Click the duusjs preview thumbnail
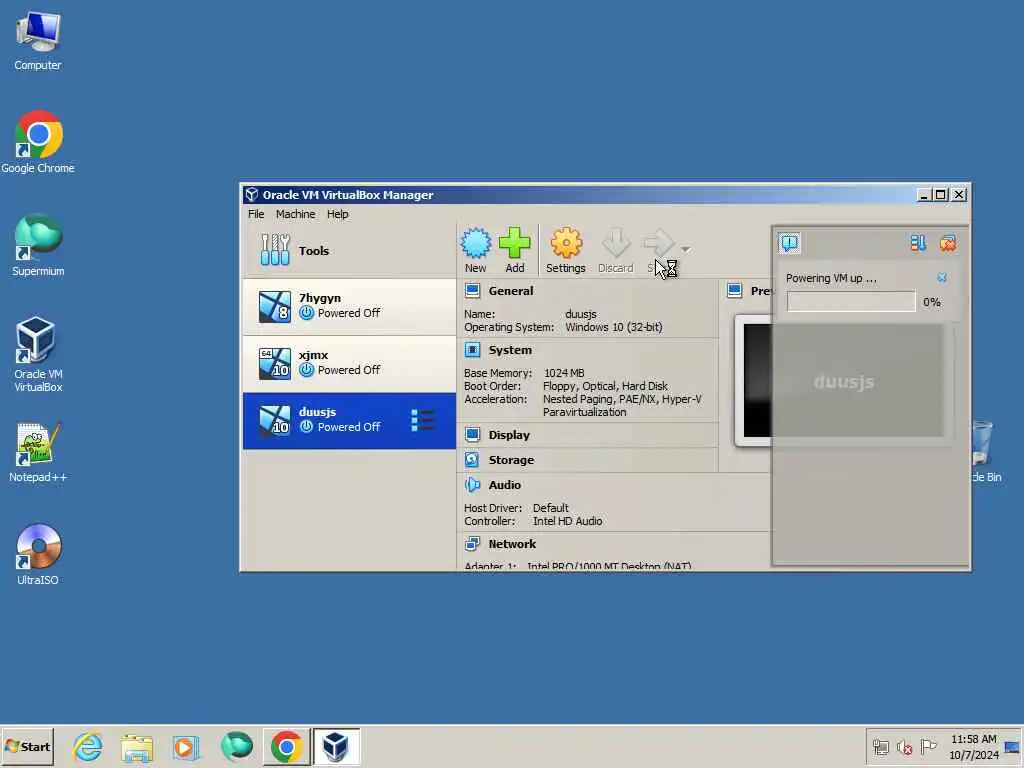Image resolution: width=1024 pixels, height=768 pixels. coord(844,381)
